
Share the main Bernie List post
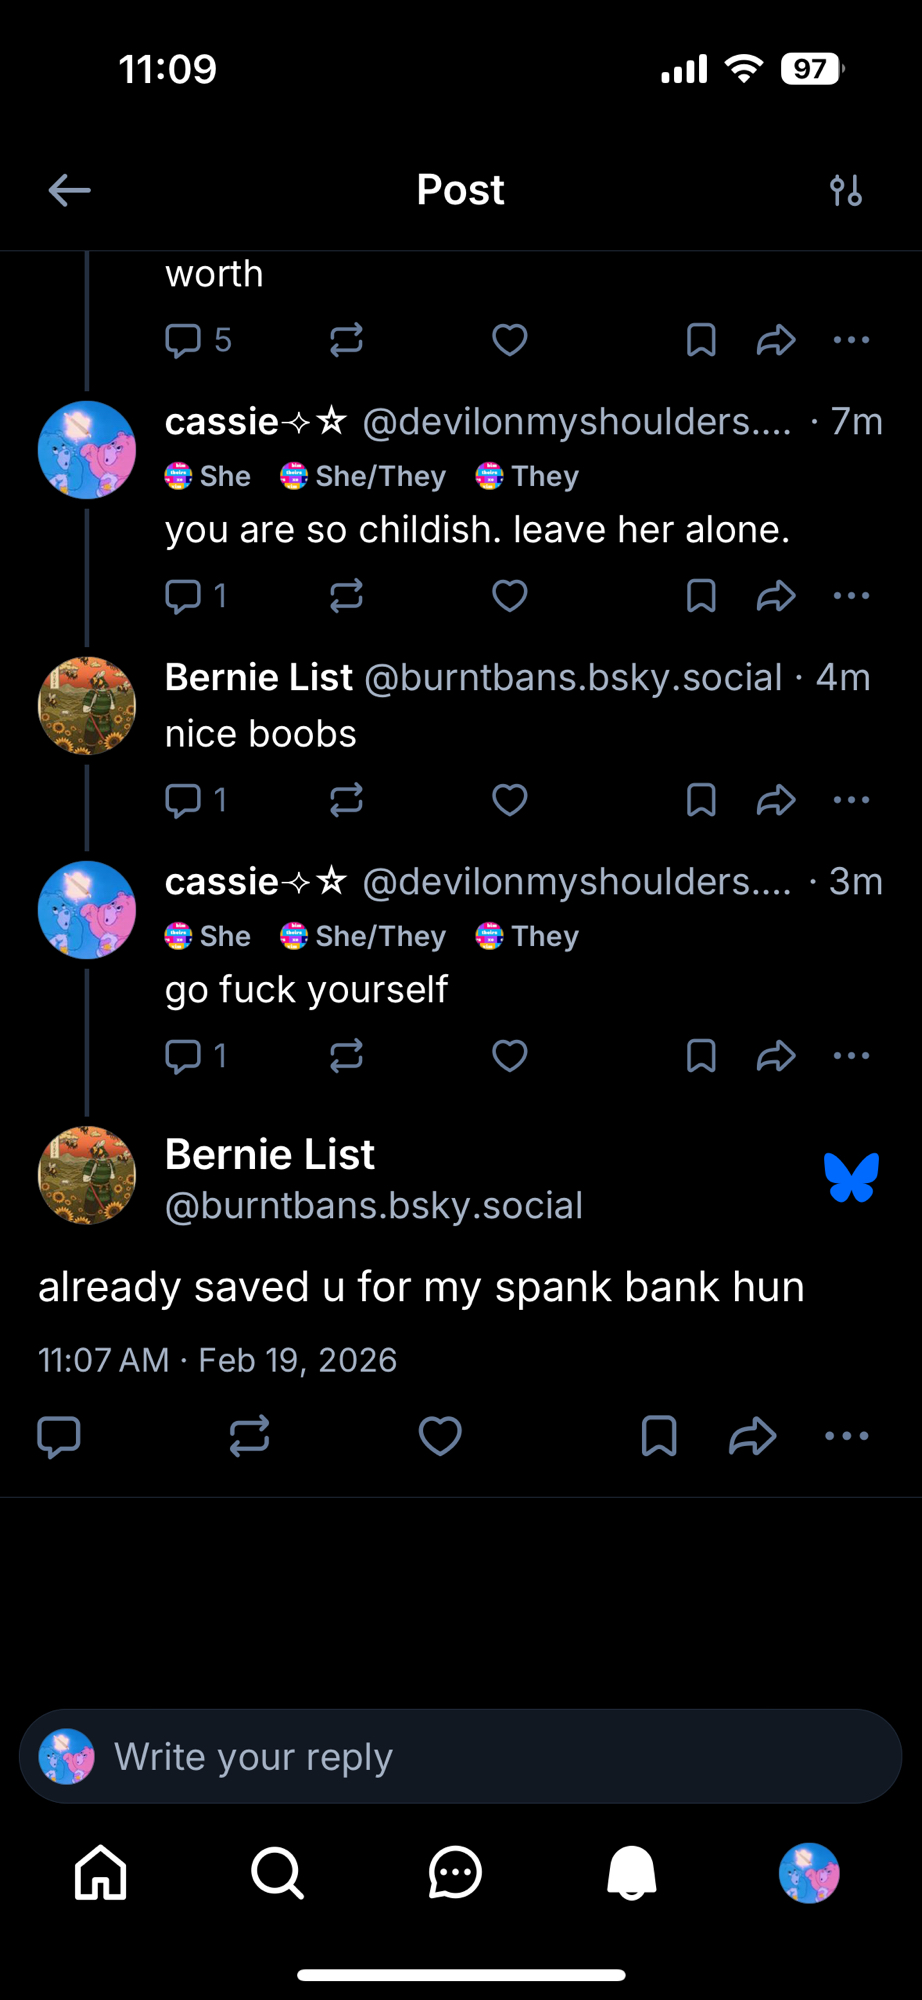[x=752, y=1436]
